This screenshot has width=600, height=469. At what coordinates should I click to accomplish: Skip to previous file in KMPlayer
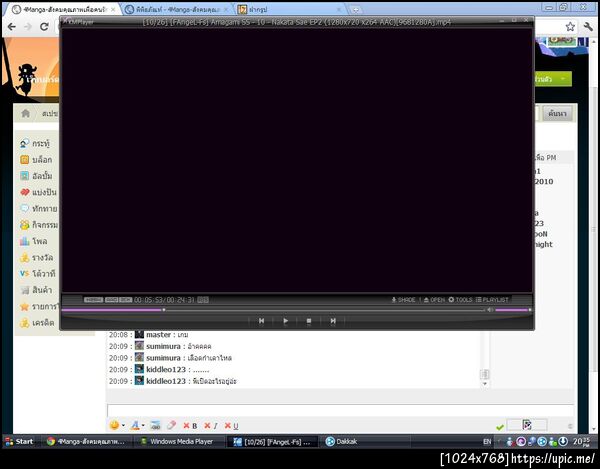pos(261,321)
